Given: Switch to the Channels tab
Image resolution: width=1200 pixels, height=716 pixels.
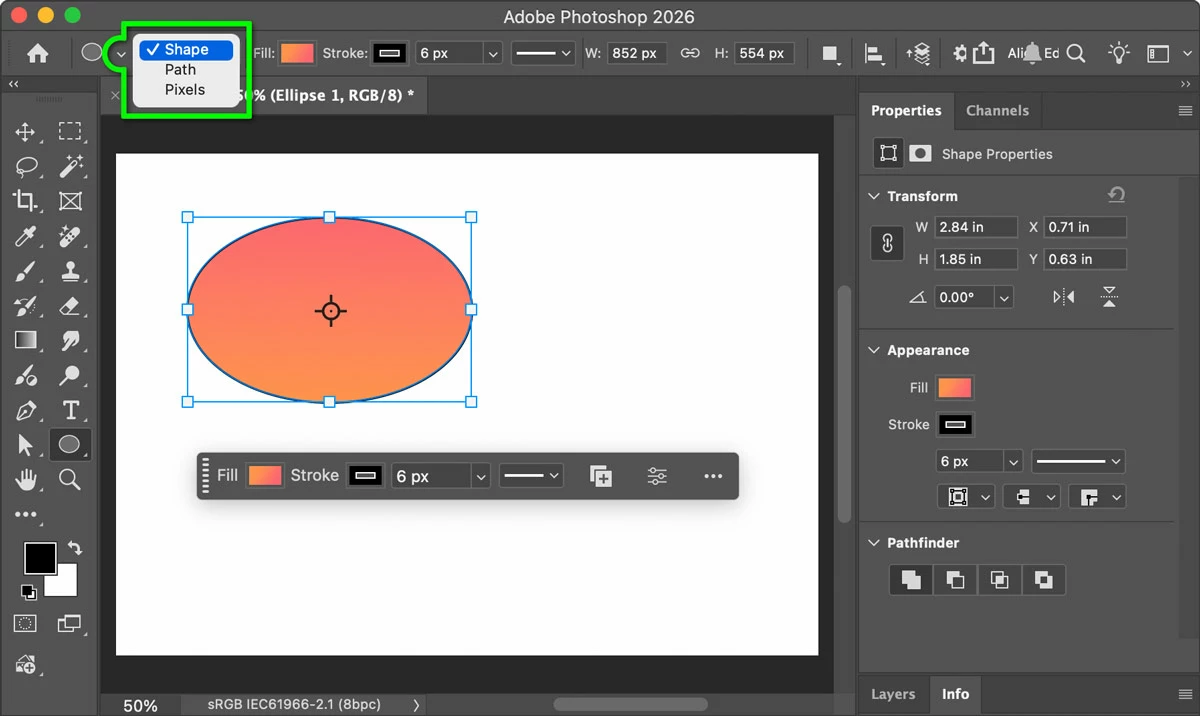Looking at the screenshot, I should pyautogui.click(x=997, y=110).
